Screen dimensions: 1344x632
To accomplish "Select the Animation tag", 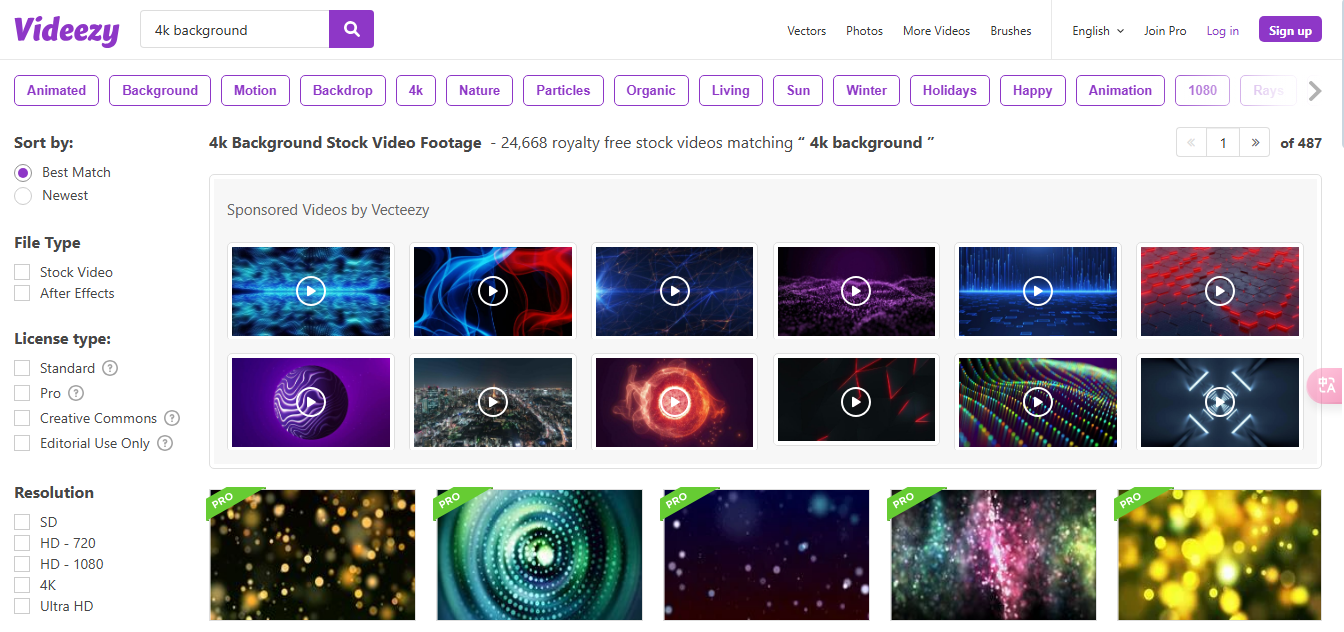I will 1120,90.
